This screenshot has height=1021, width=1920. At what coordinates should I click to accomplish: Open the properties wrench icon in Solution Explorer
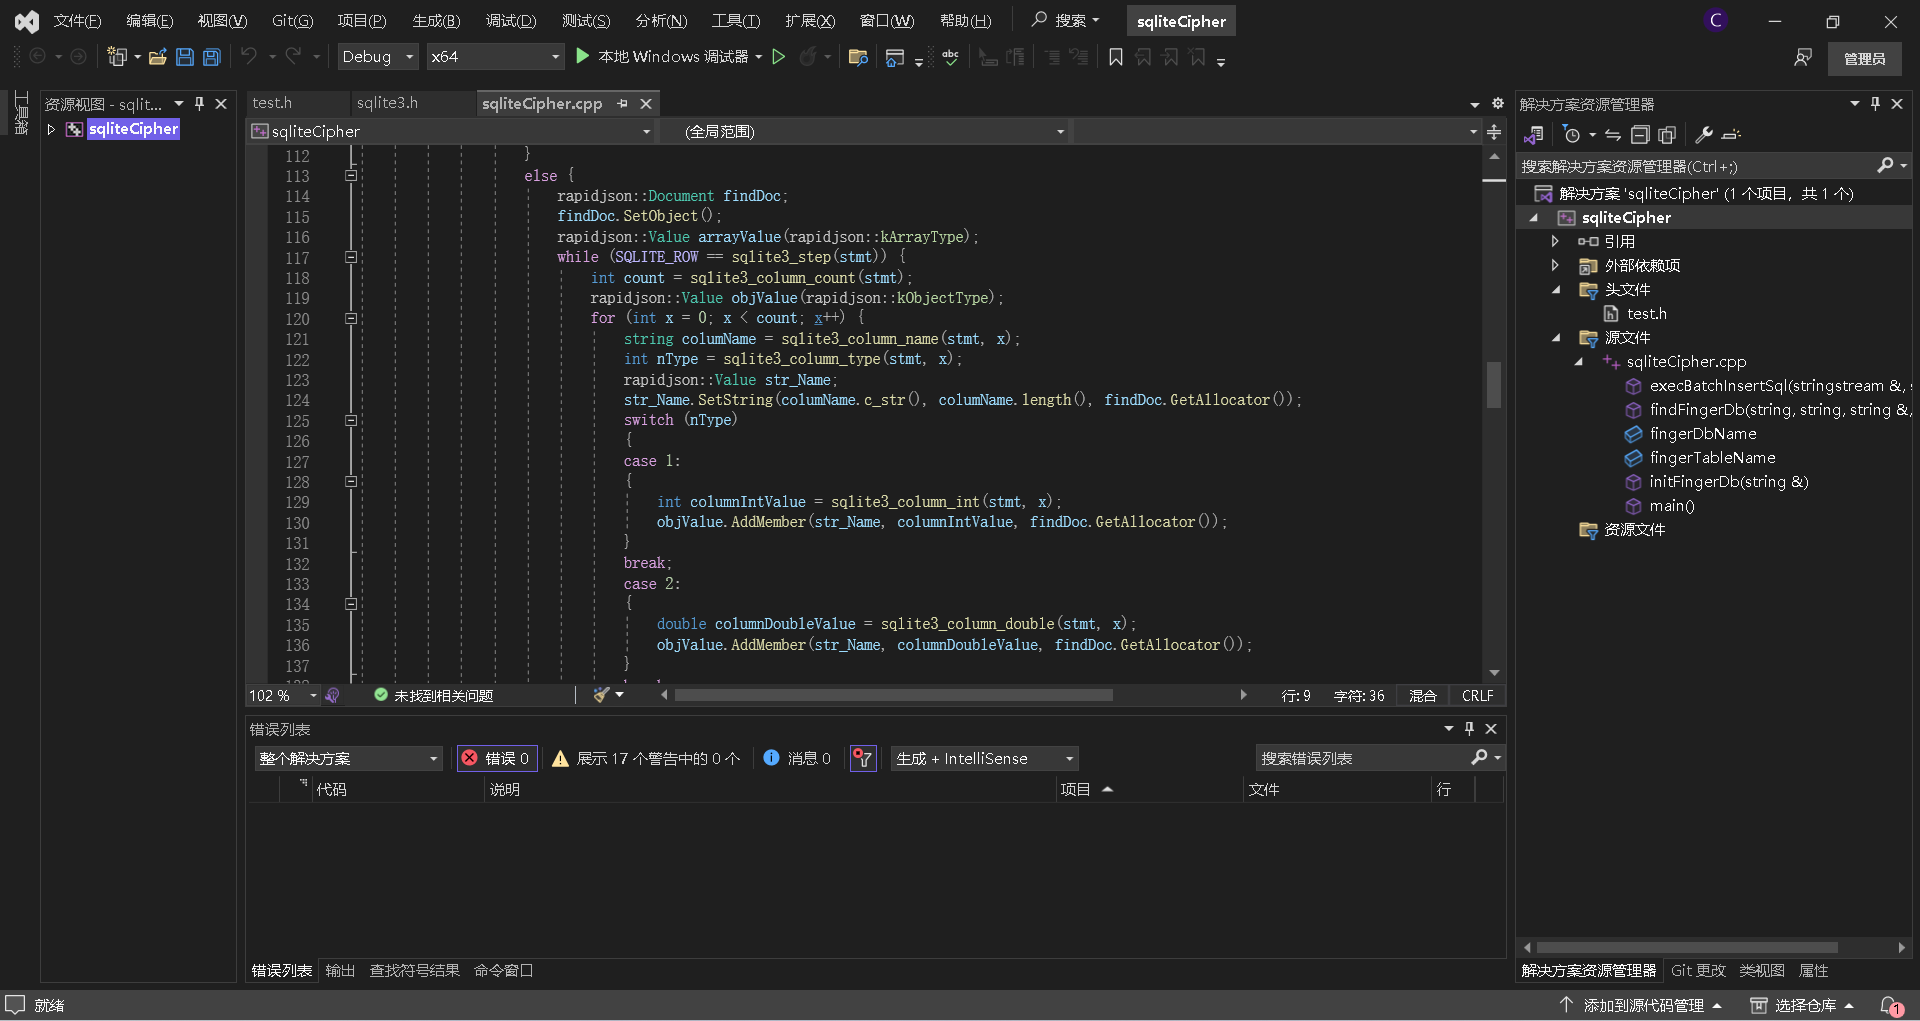click(1704, 135)
